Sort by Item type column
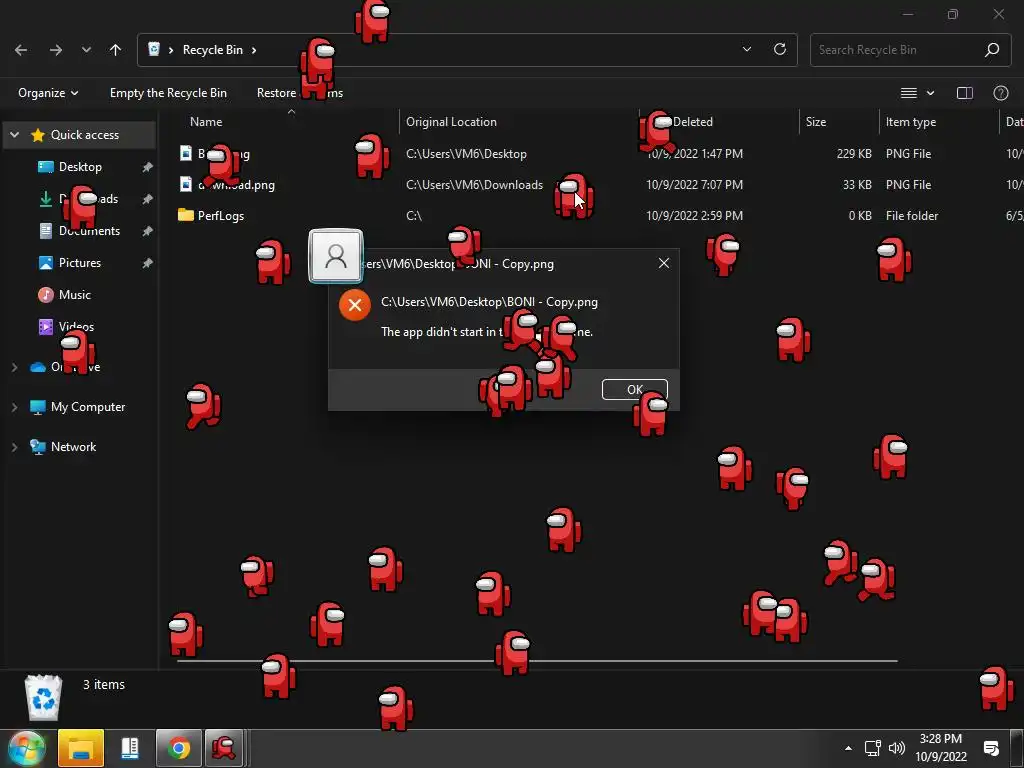This screenshot has height=768, width=1024. 910,121
